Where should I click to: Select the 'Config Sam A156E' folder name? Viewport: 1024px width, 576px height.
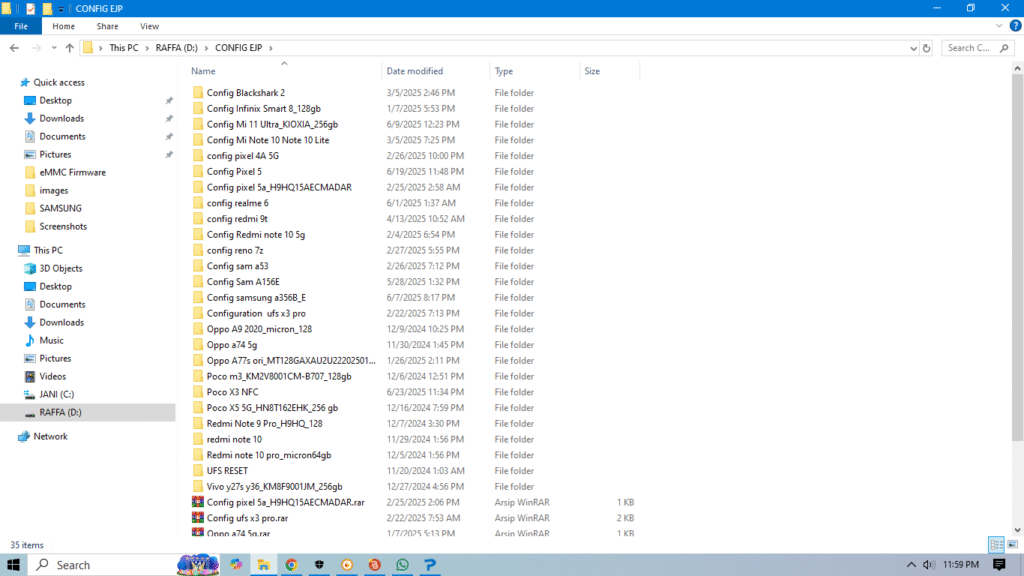coord(243,282)
